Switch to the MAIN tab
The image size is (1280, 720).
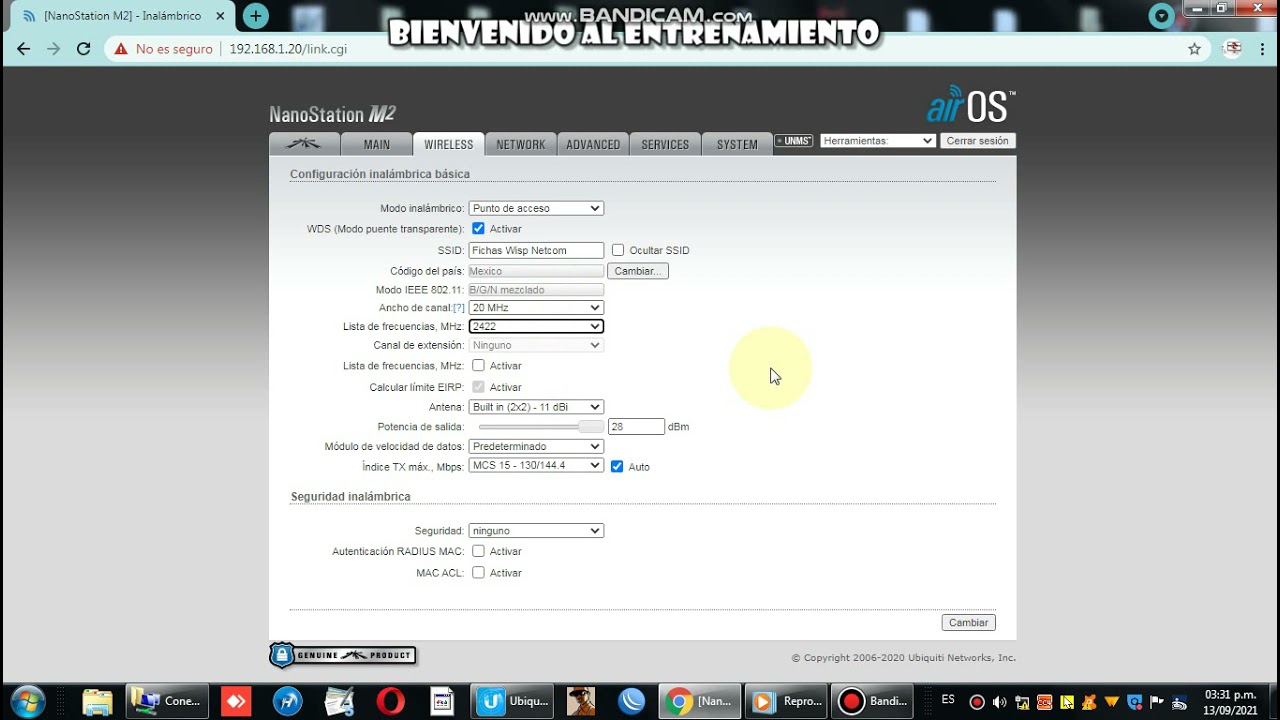[x=377, y=144]
